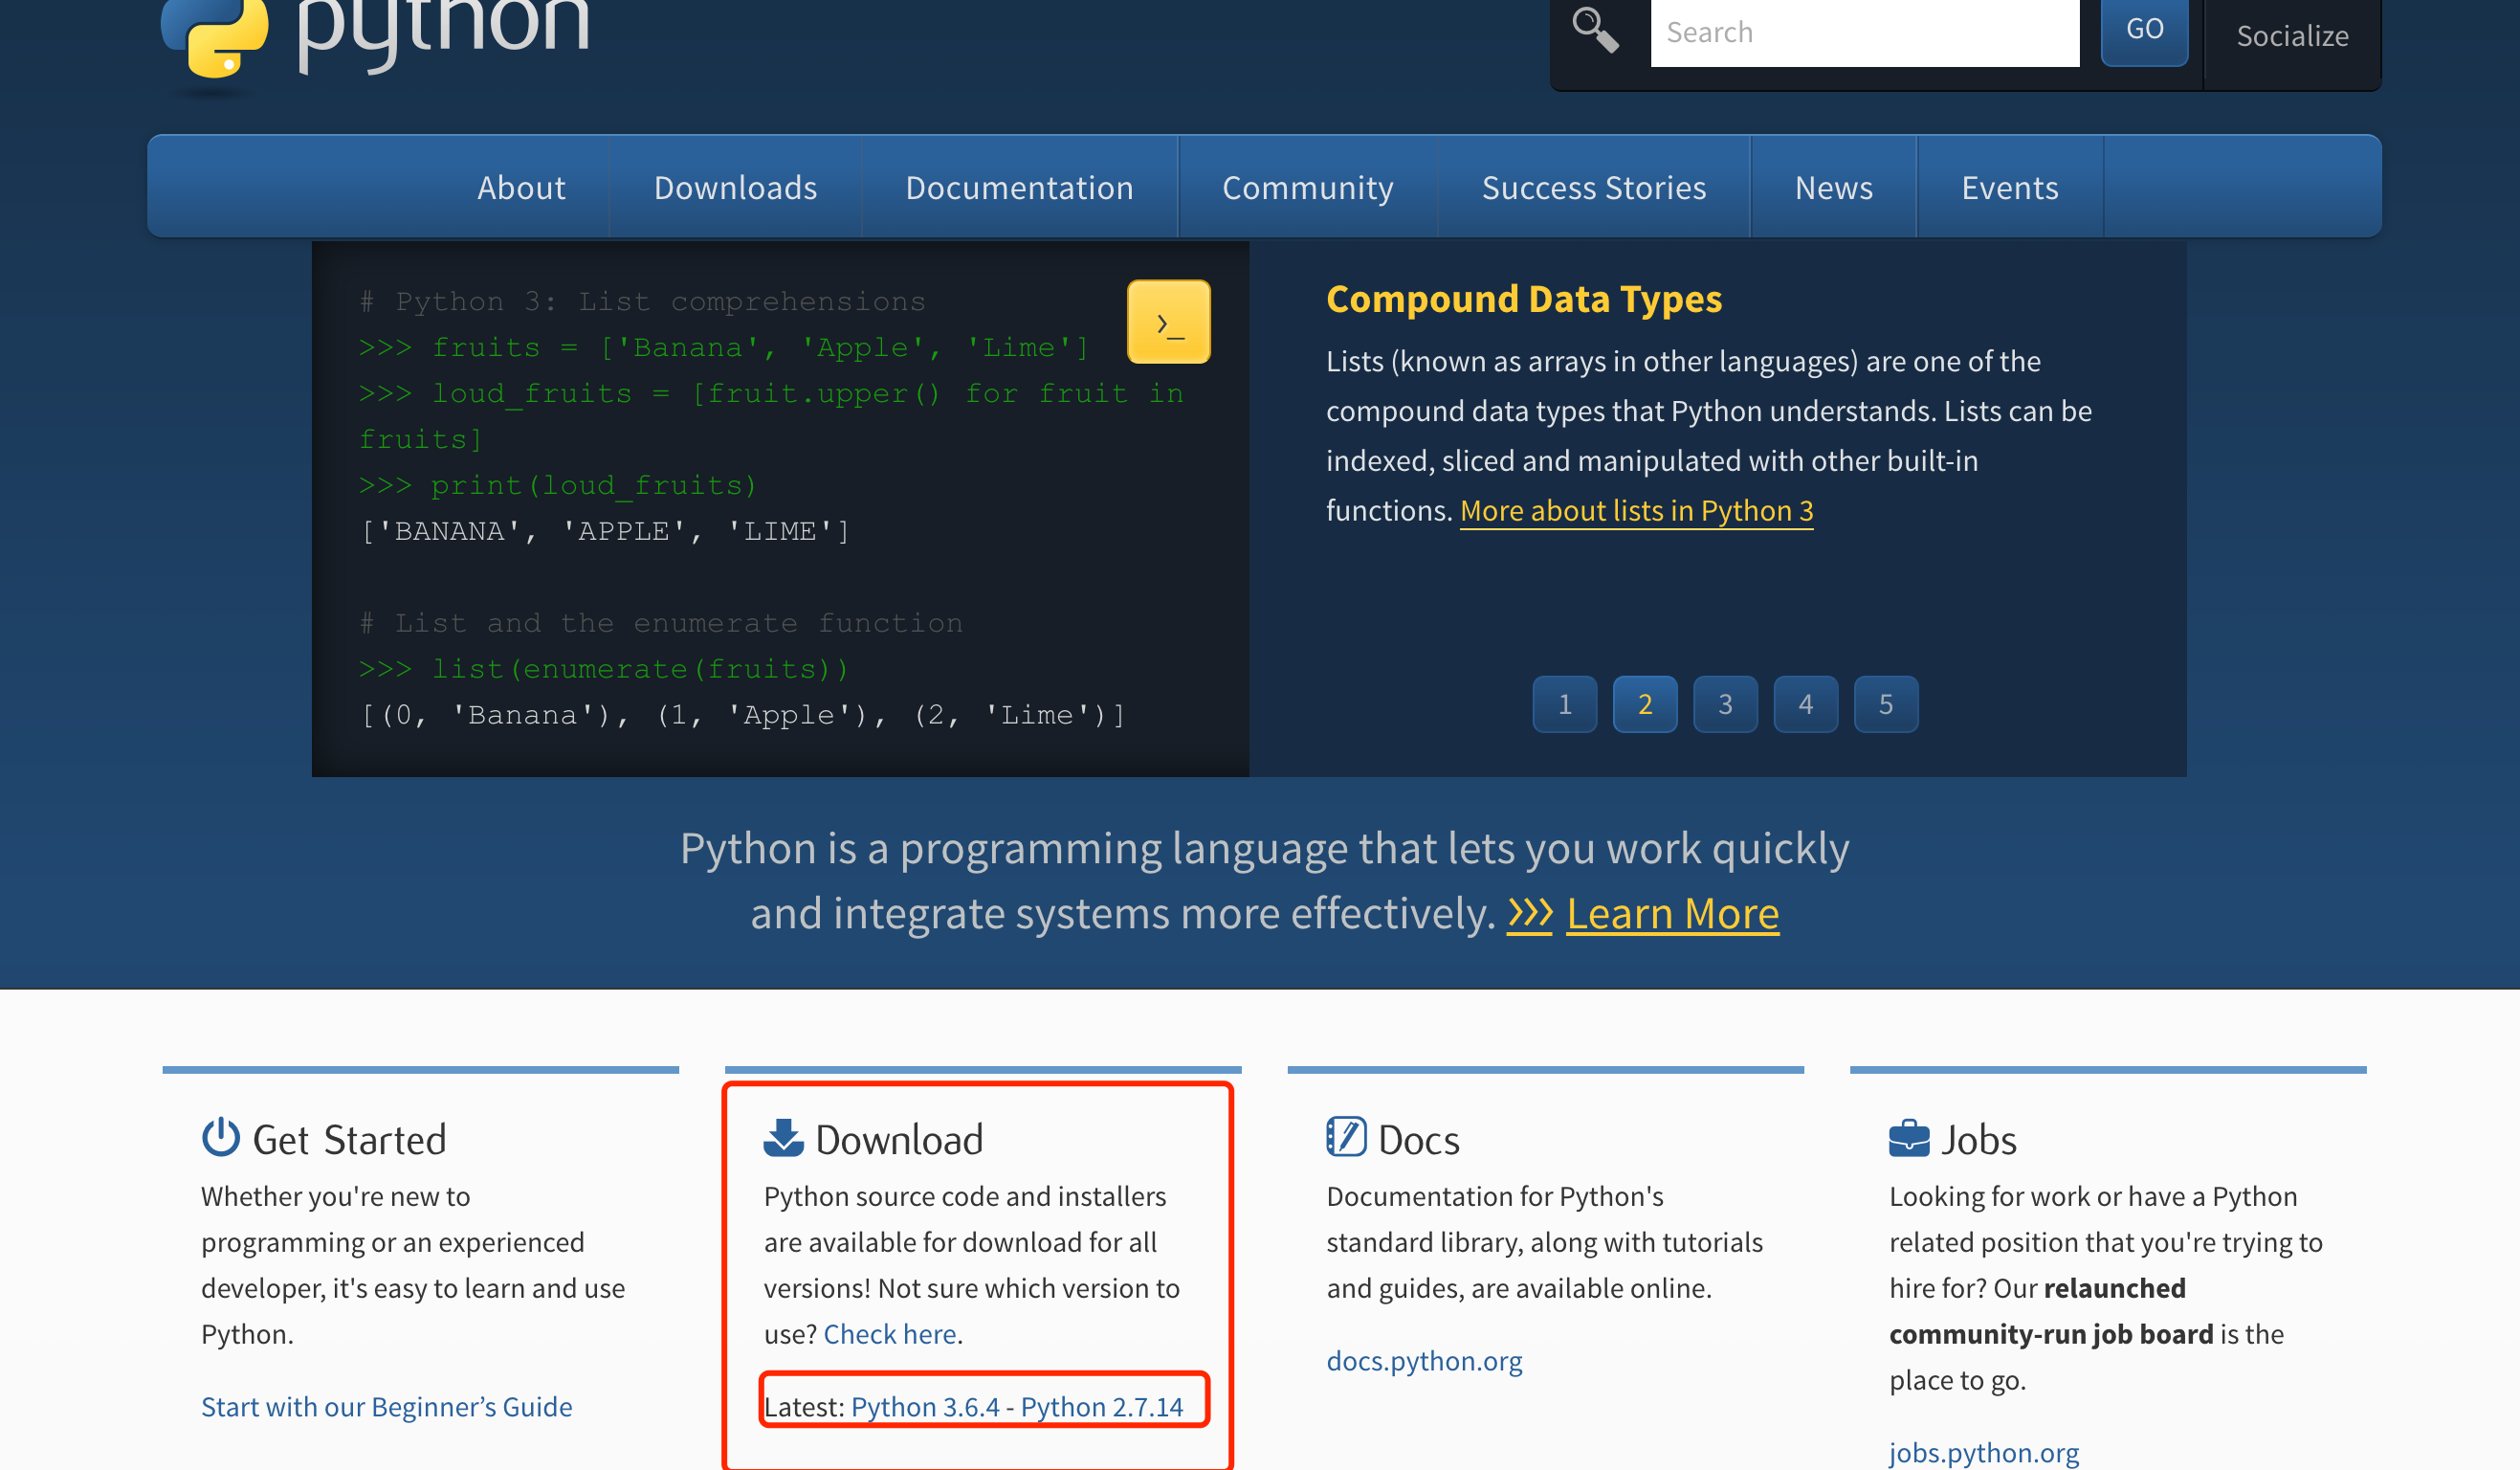Open the Documentation menu
Viewport: 2520px width, 1470px height.
point(1019,187)
